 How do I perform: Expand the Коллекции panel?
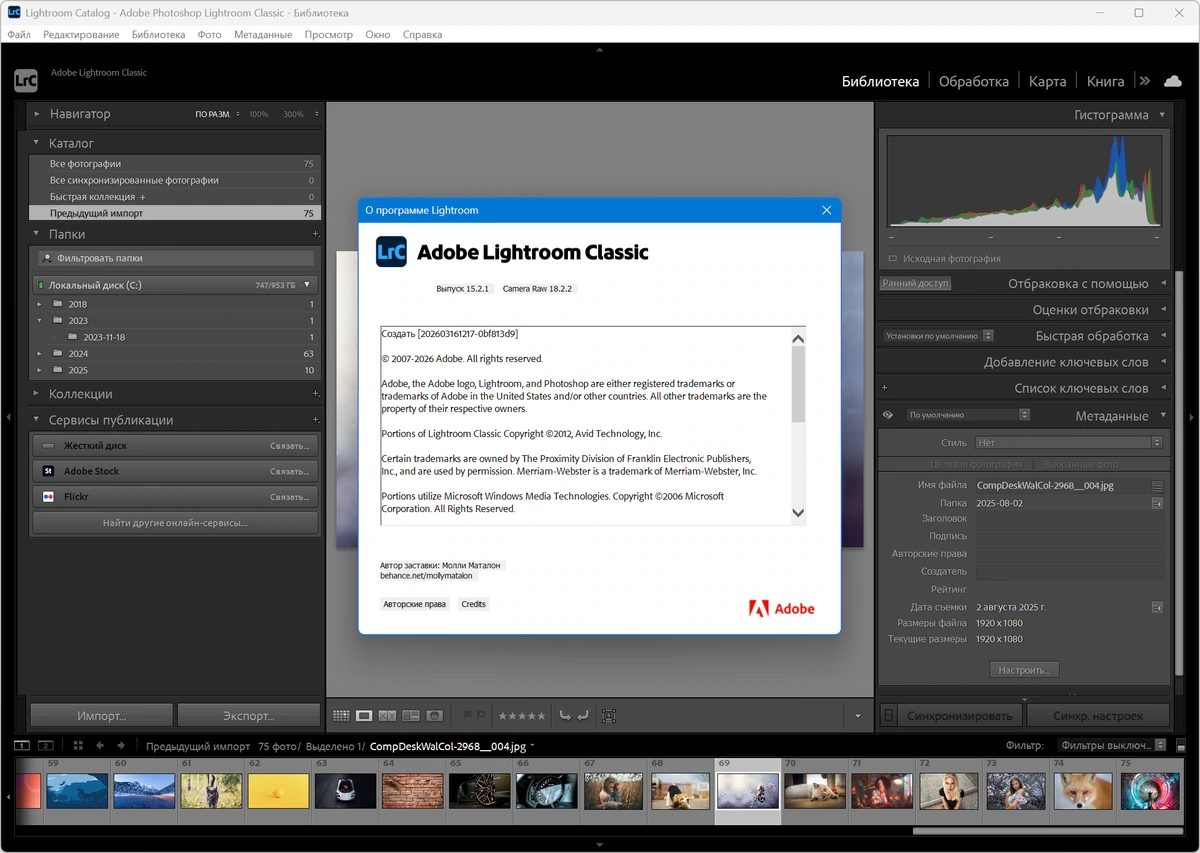36,394
